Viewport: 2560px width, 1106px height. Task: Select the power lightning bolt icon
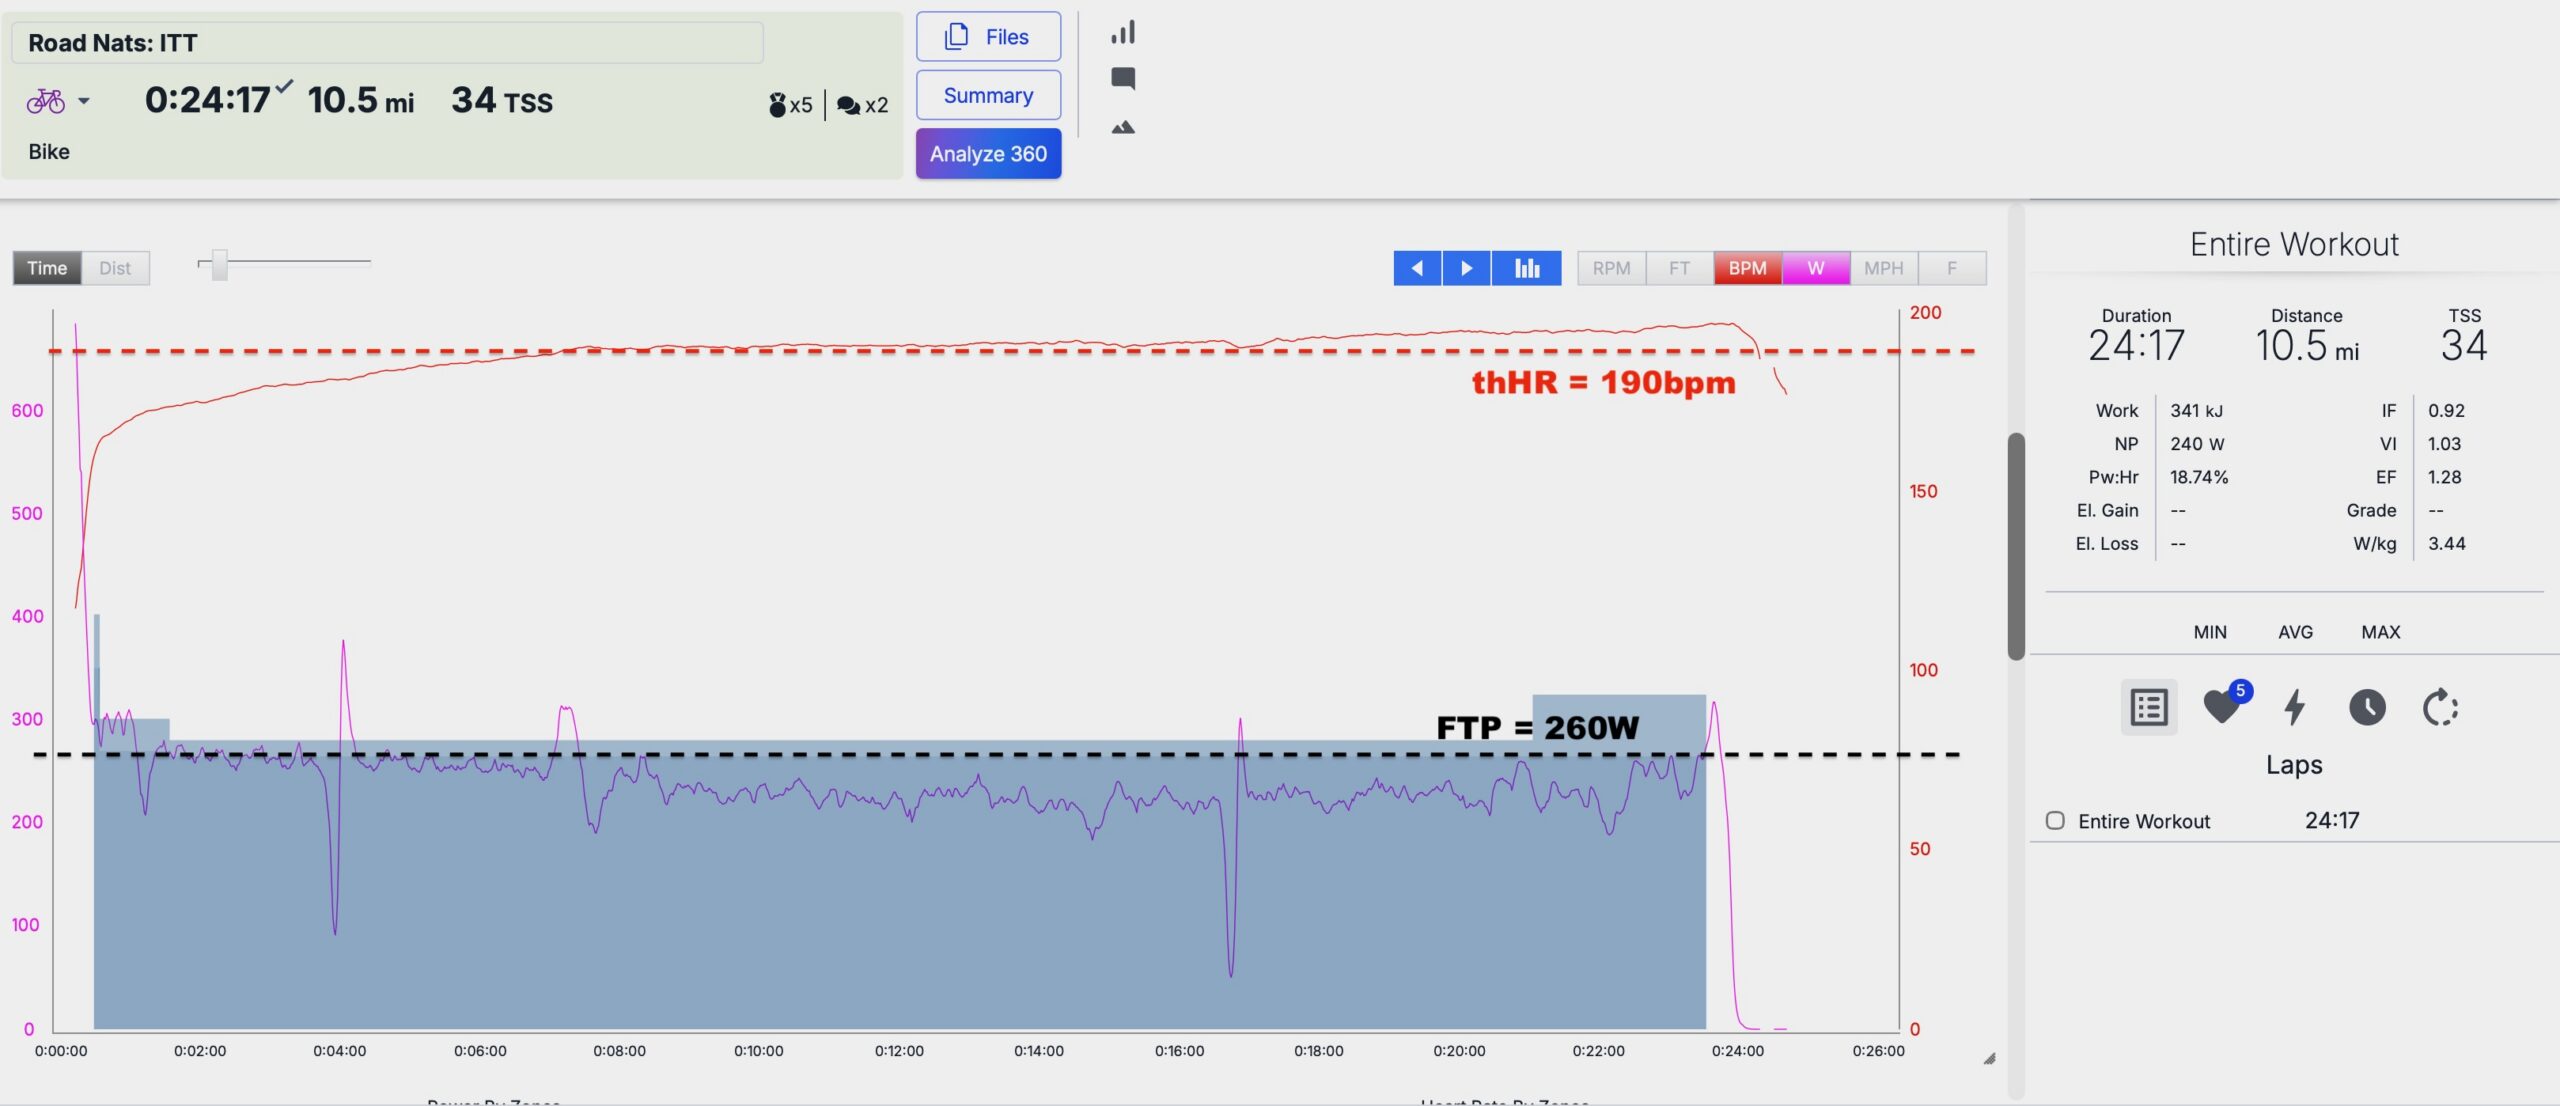tap(2295, 707)
